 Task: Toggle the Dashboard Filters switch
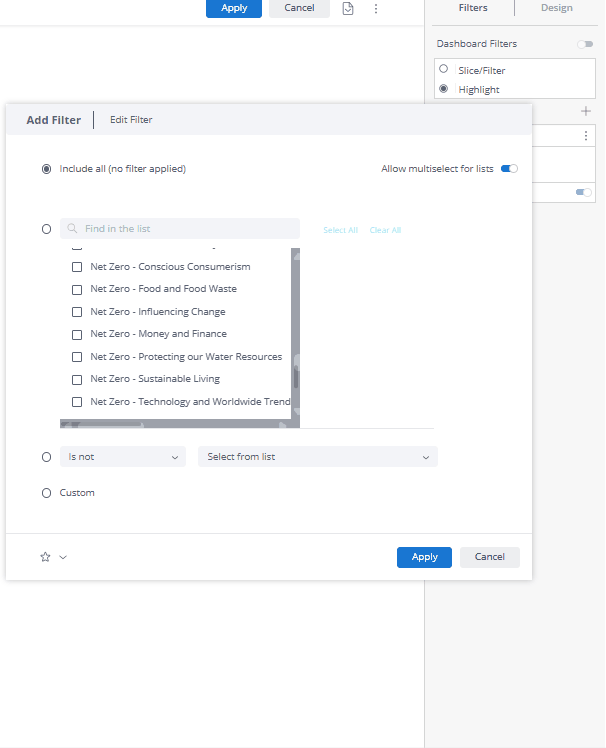[585, 44]
